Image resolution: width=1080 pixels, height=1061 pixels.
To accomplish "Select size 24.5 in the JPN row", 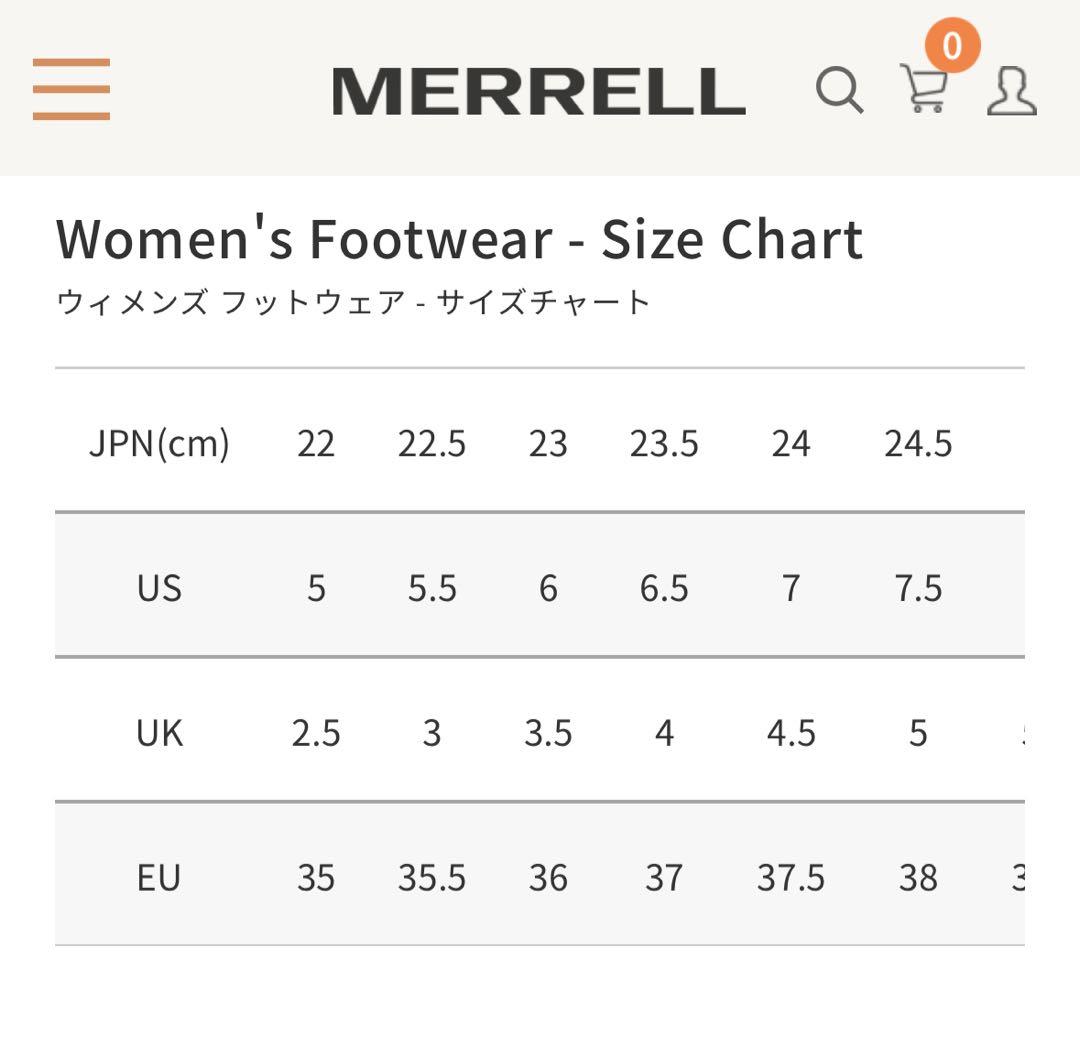I will click(919, 444).
